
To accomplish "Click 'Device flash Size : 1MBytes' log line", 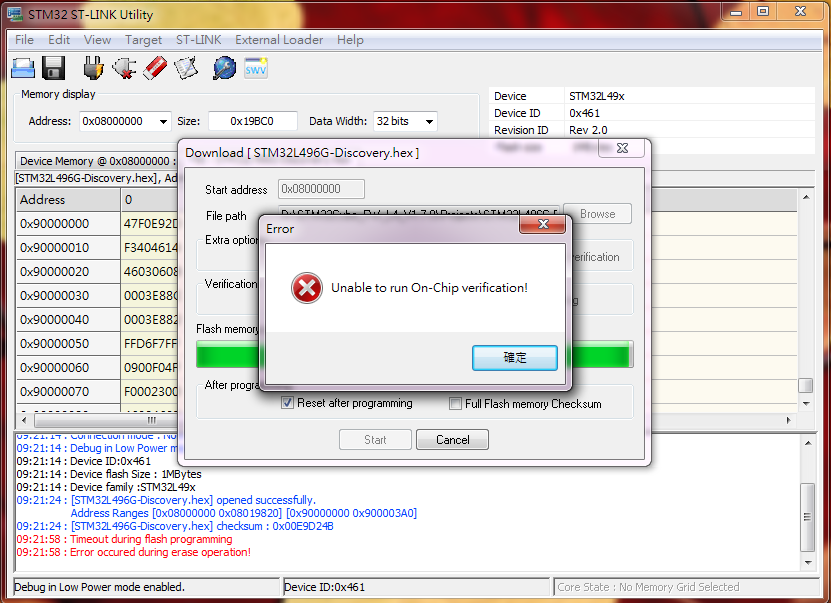I will (109, 474).
